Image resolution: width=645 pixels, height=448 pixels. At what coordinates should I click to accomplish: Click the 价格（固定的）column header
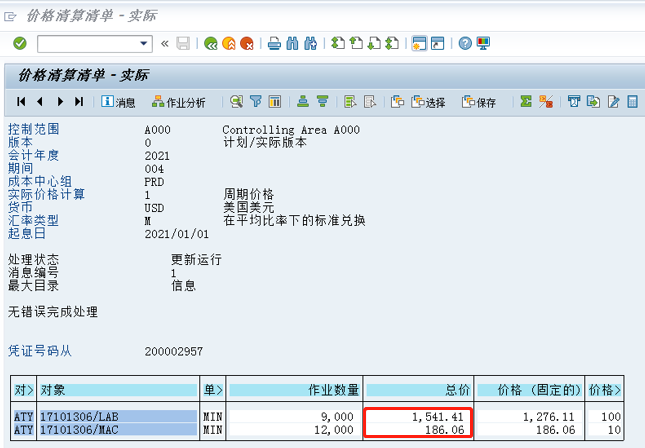click(529, 390)
